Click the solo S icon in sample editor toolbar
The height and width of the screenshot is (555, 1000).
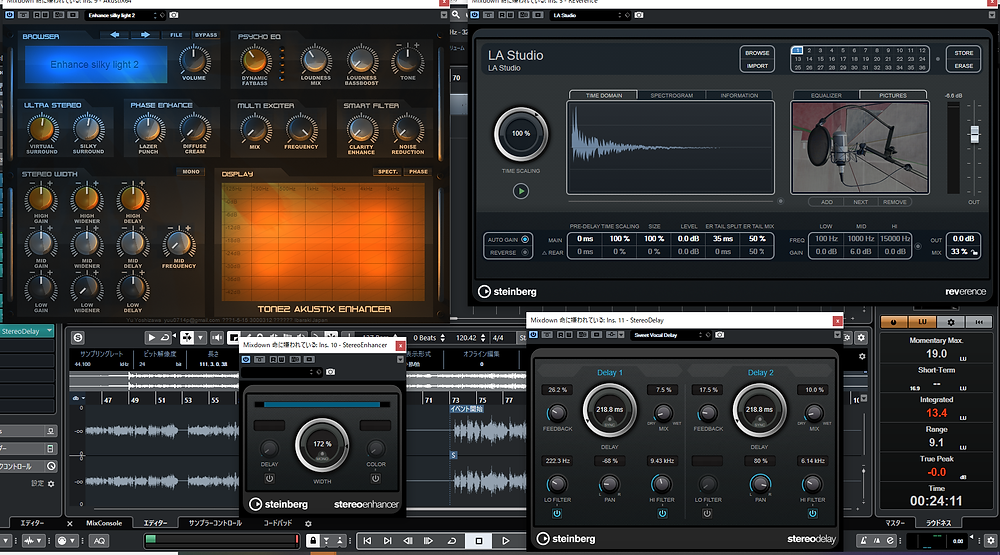[x=78, y=337]
